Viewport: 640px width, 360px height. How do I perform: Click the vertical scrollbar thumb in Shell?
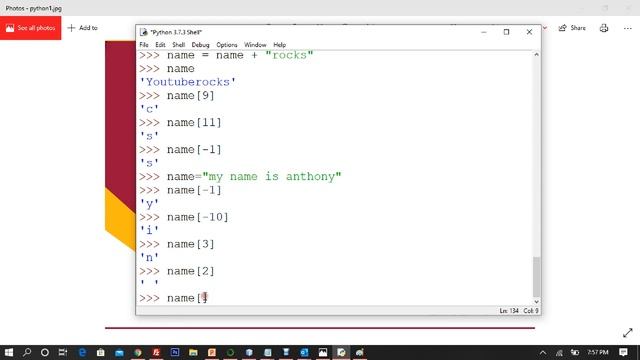[536, 277]
